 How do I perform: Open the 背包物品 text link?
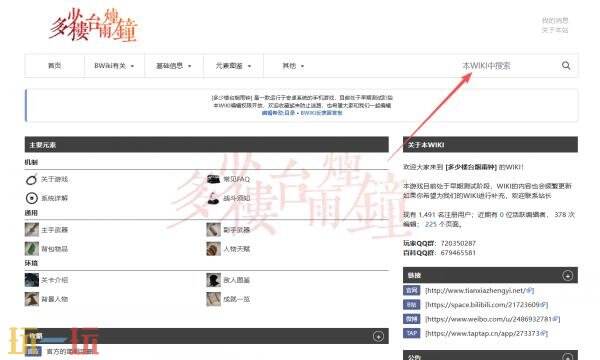54,249
